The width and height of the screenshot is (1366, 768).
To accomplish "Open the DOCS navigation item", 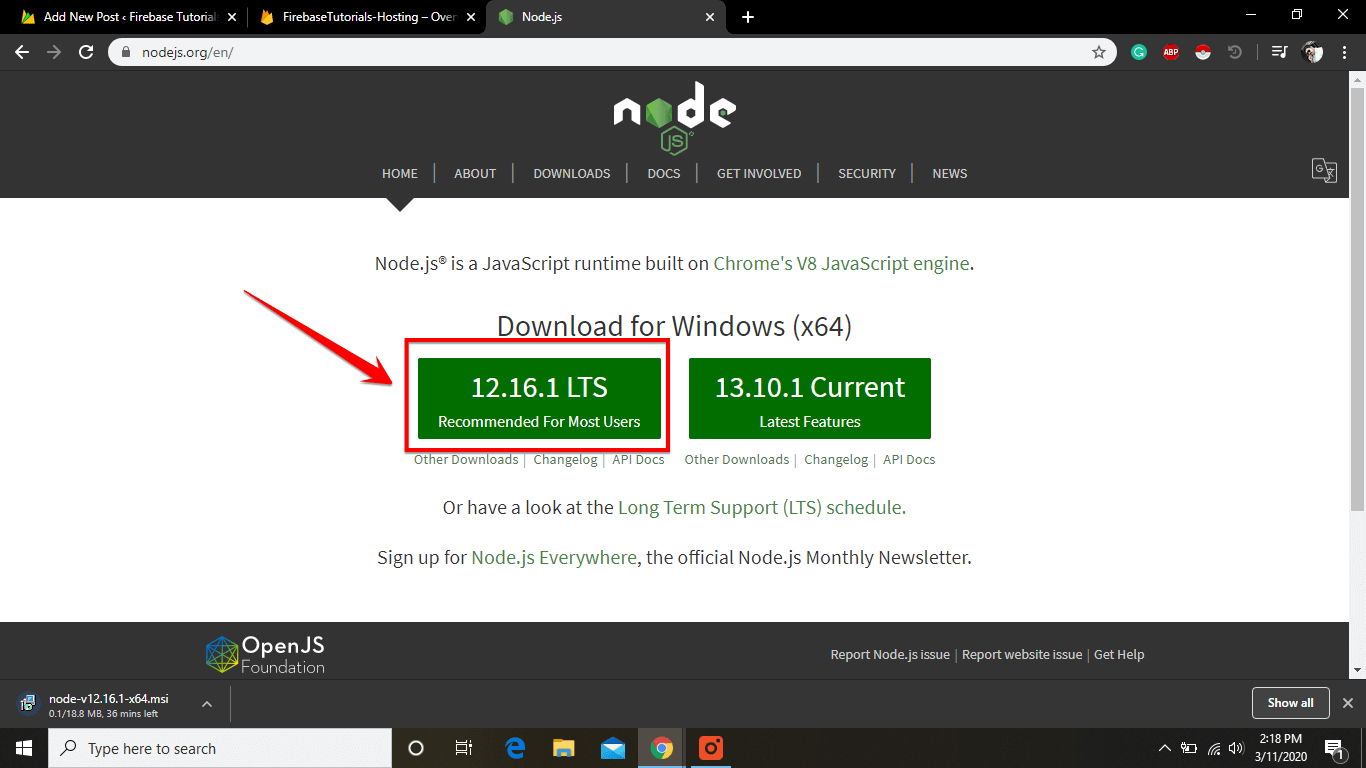I will coord(664,173).
